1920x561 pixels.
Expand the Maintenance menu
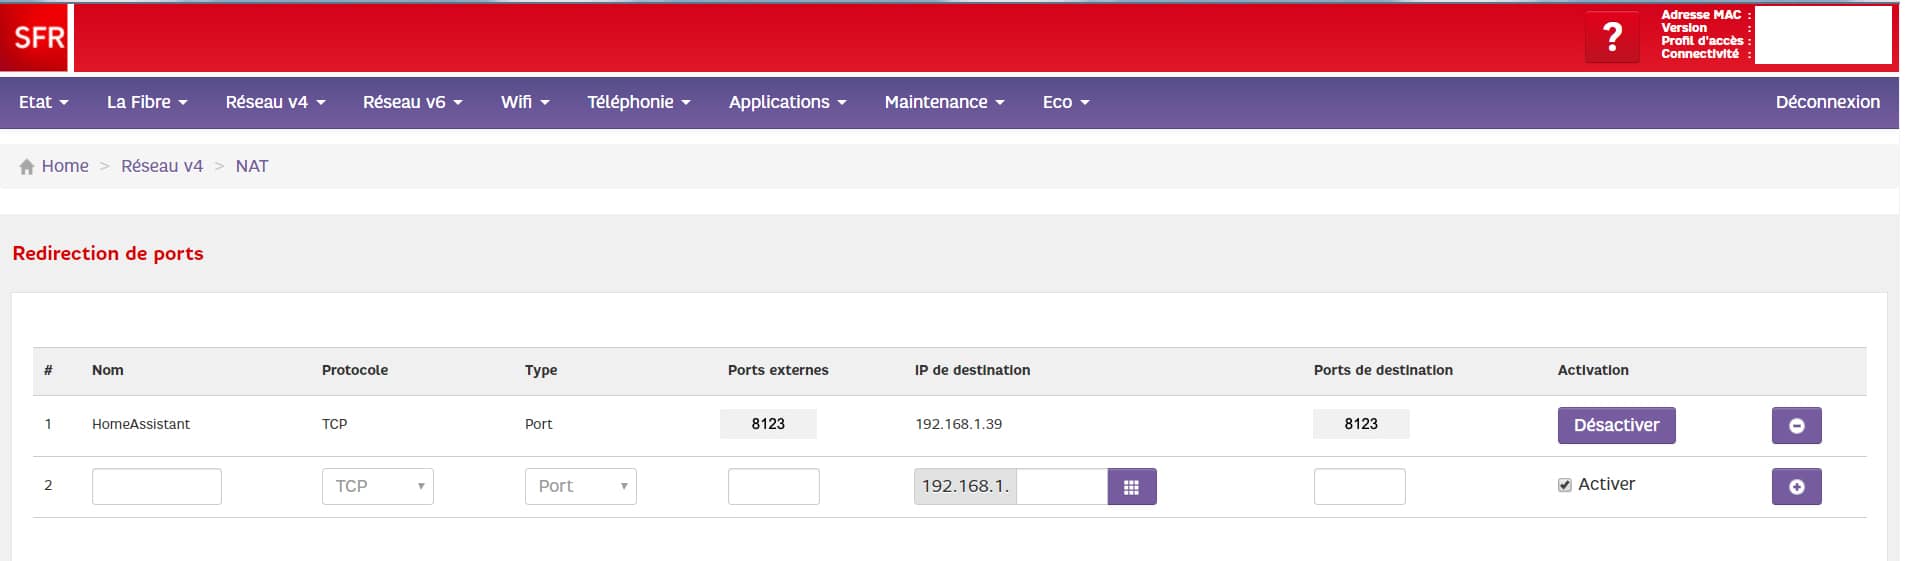944,102
